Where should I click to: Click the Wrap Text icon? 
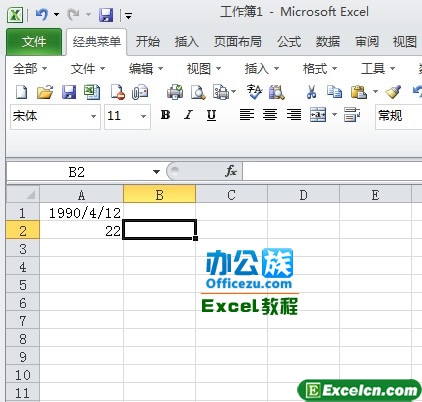click(x=352, y=115)
